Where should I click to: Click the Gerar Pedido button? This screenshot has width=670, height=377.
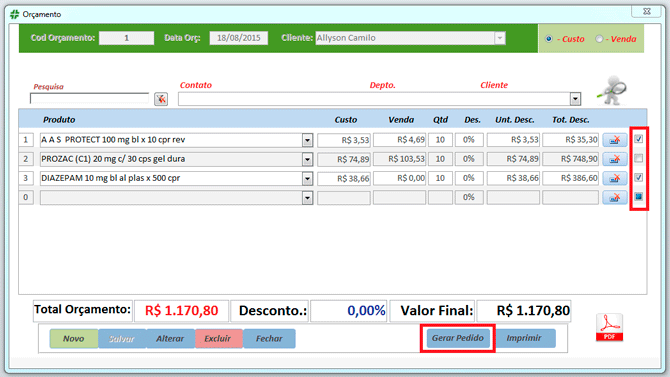point(458,338)
